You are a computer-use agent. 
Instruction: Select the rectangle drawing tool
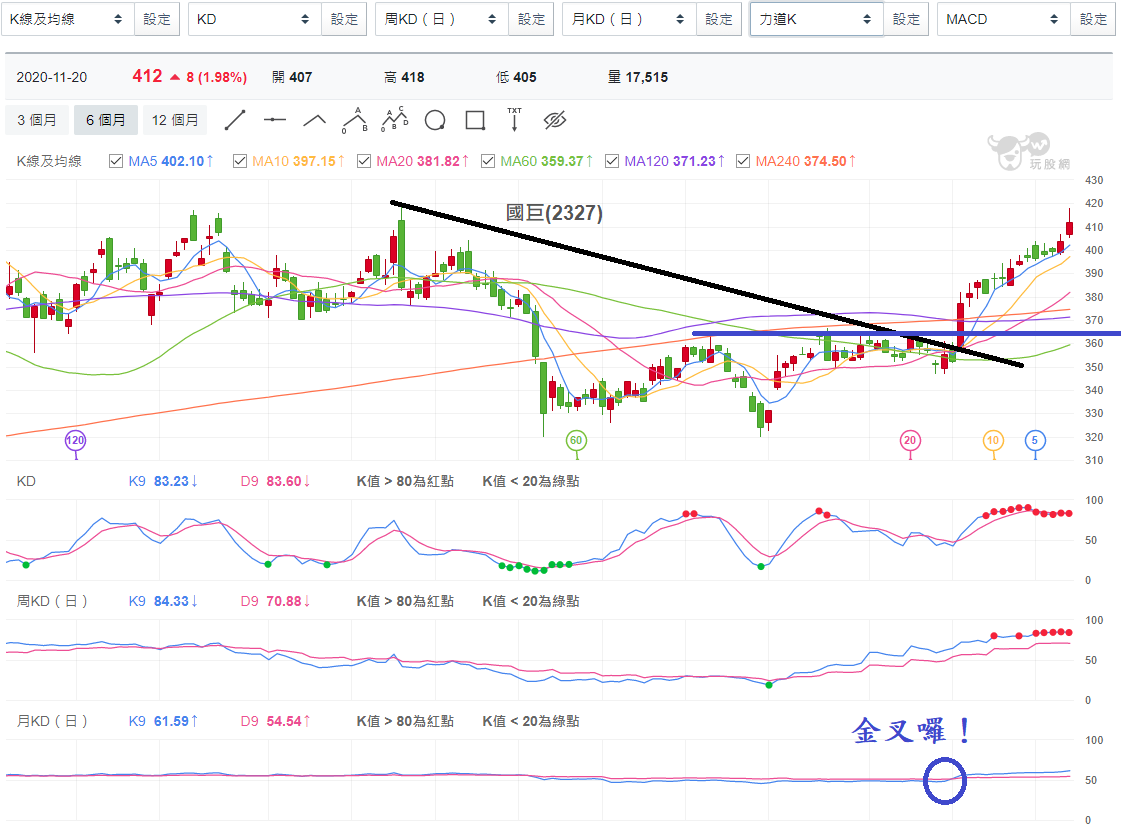pos(475,120)
